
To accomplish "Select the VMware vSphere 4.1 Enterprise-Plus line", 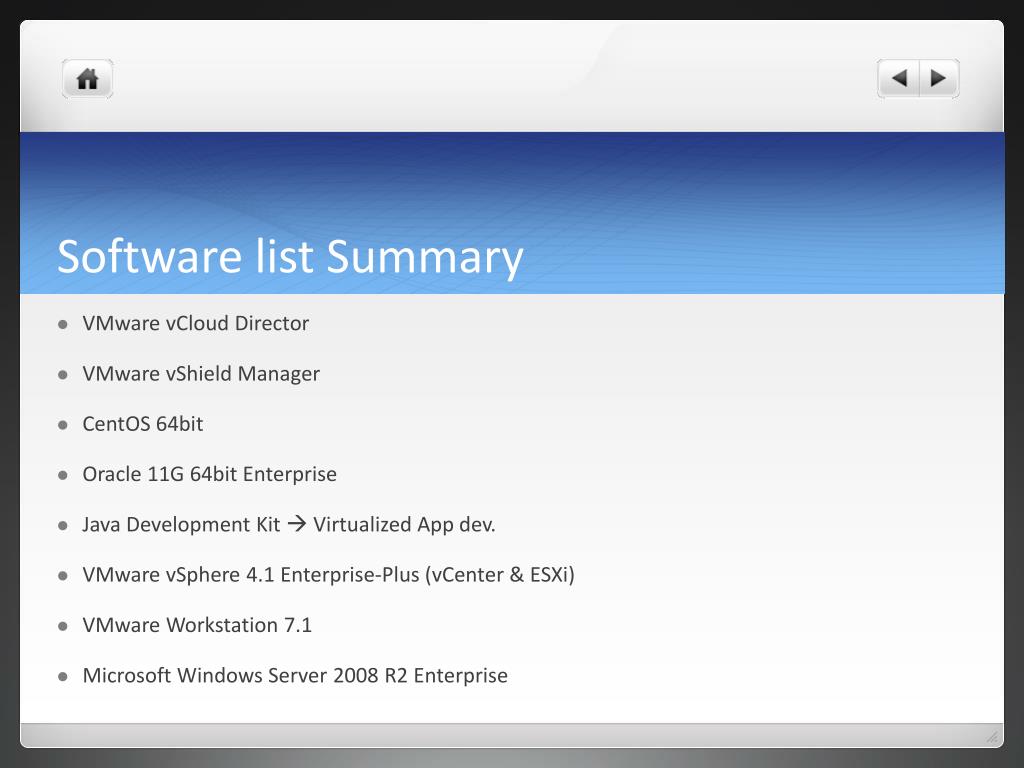I will [x=328, y=575].
